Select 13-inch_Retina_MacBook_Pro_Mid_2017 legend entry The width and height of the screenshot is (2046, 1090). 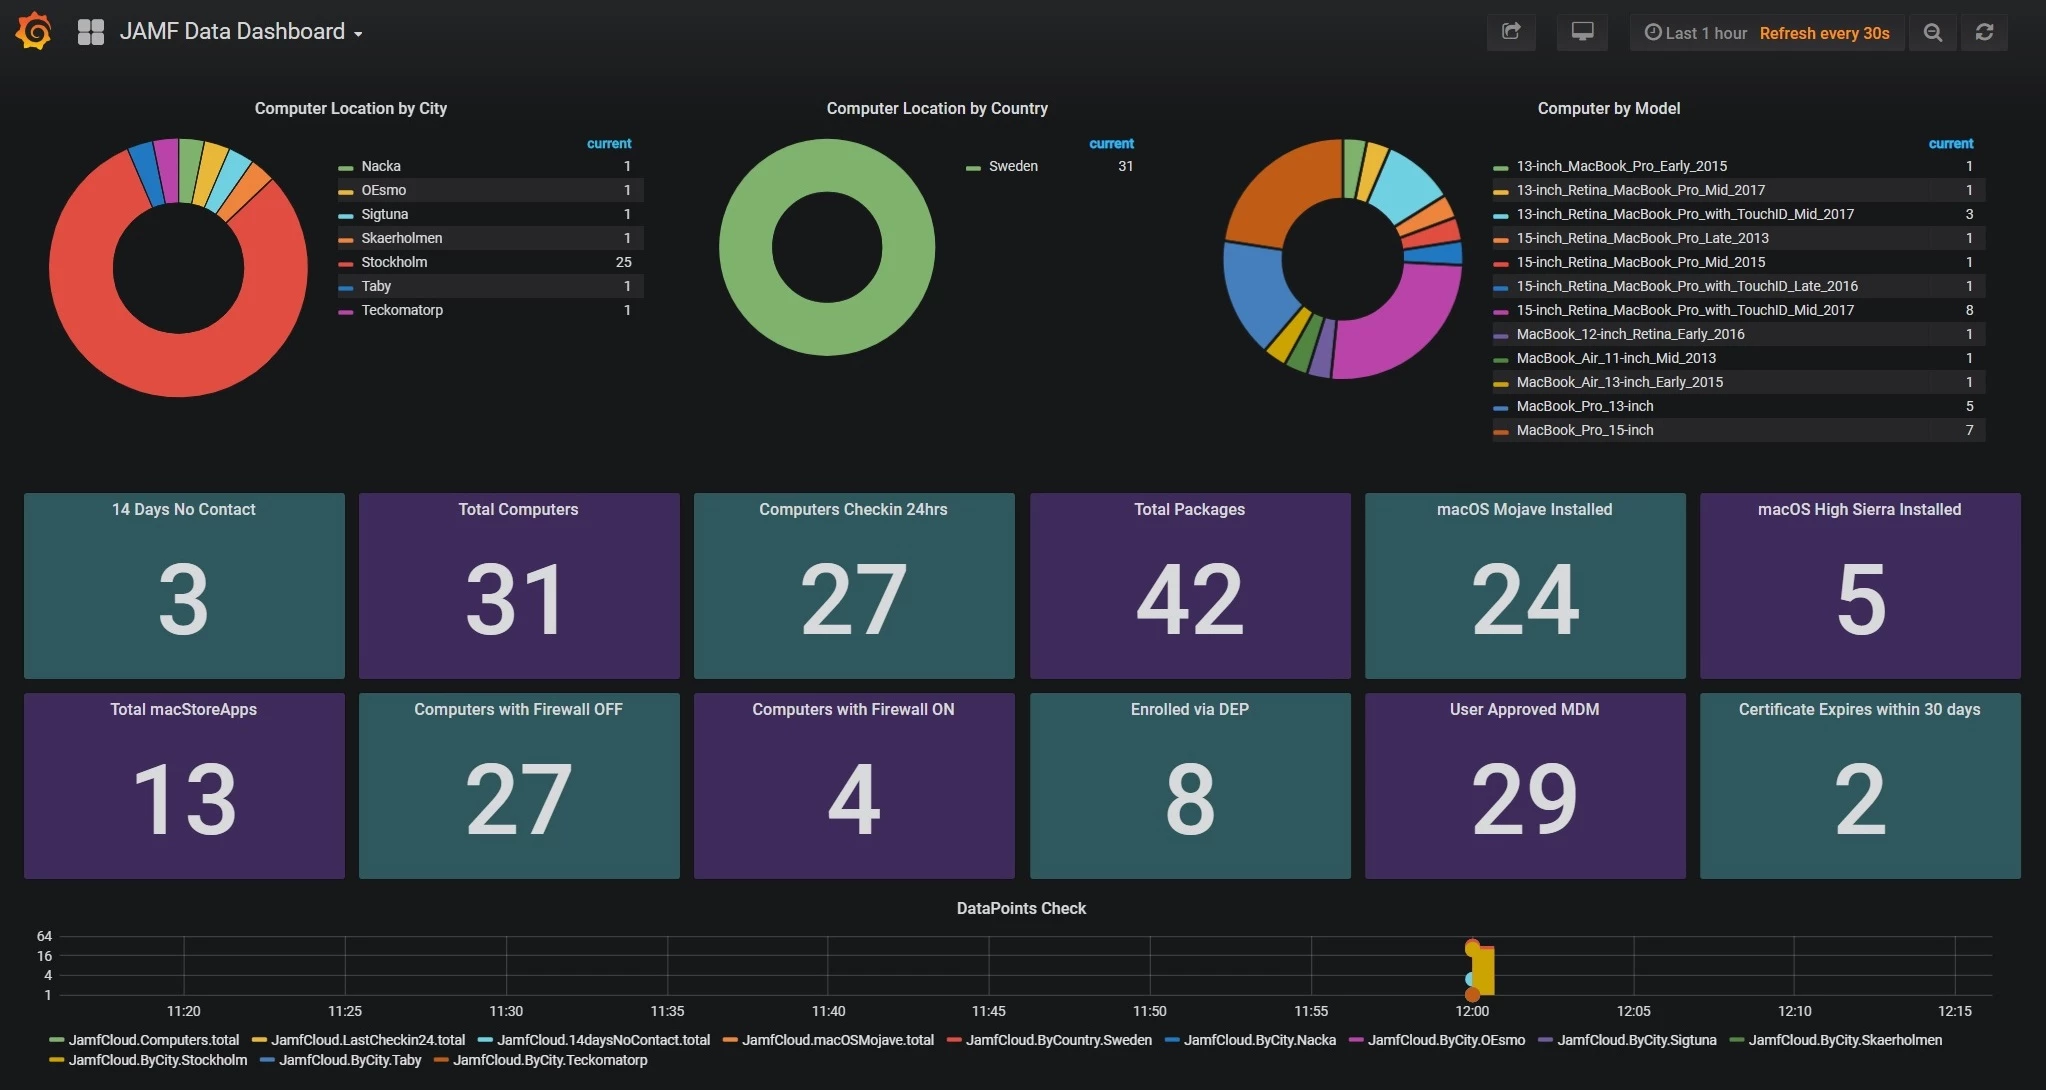tap(1641, 190)
